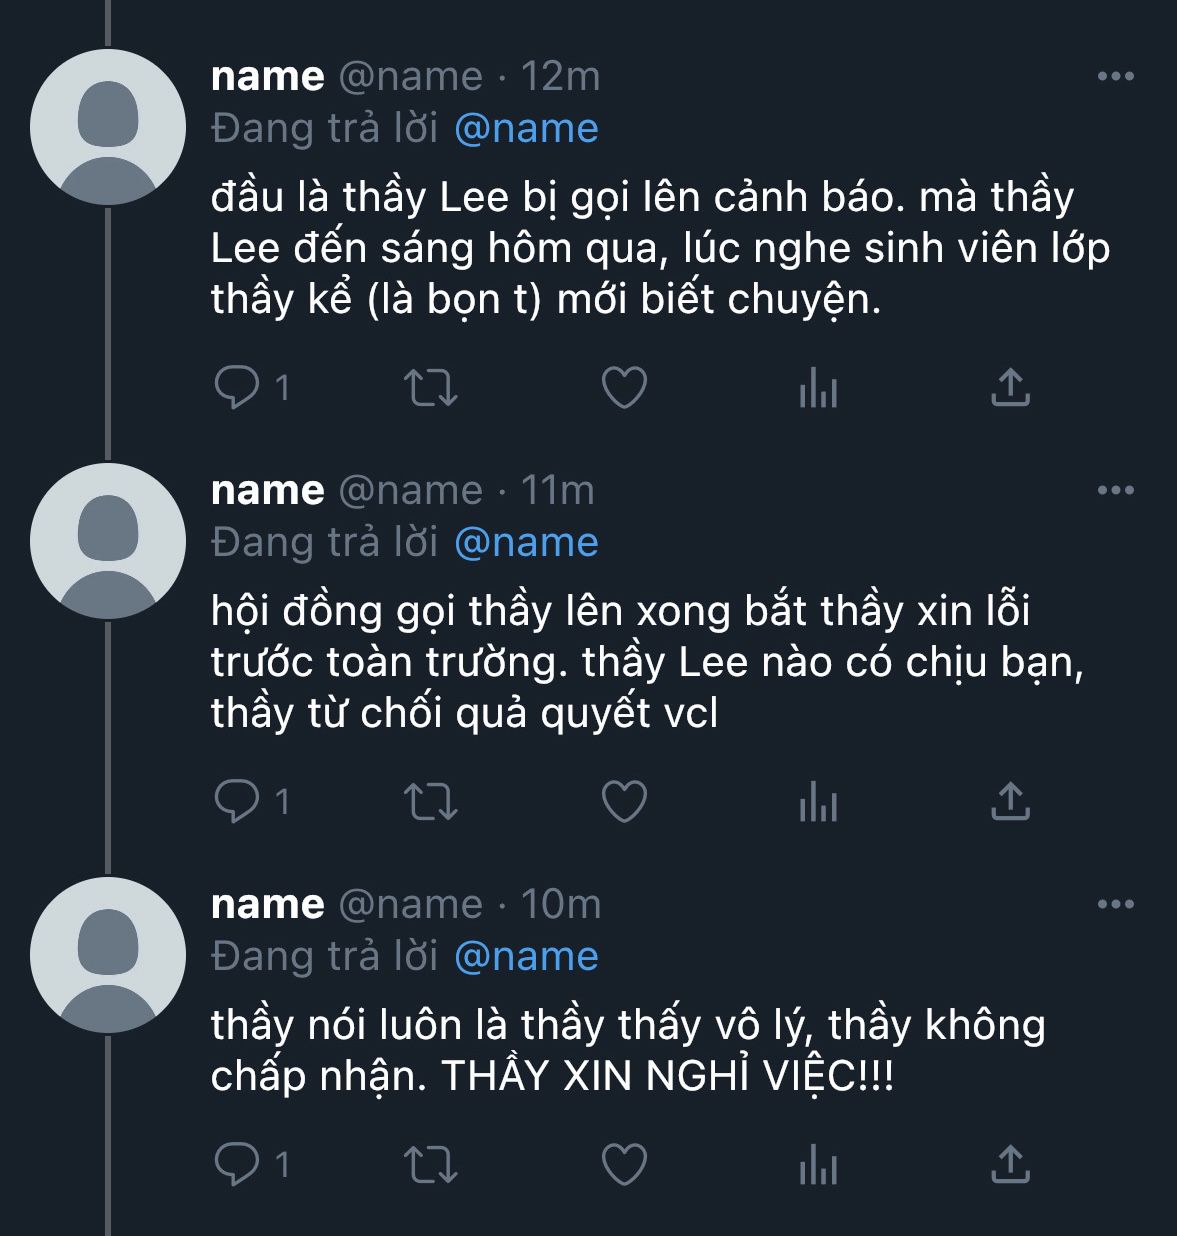Share the 10m tweet
Screen dimensions: 1177x1236
pos(1010,1164)
